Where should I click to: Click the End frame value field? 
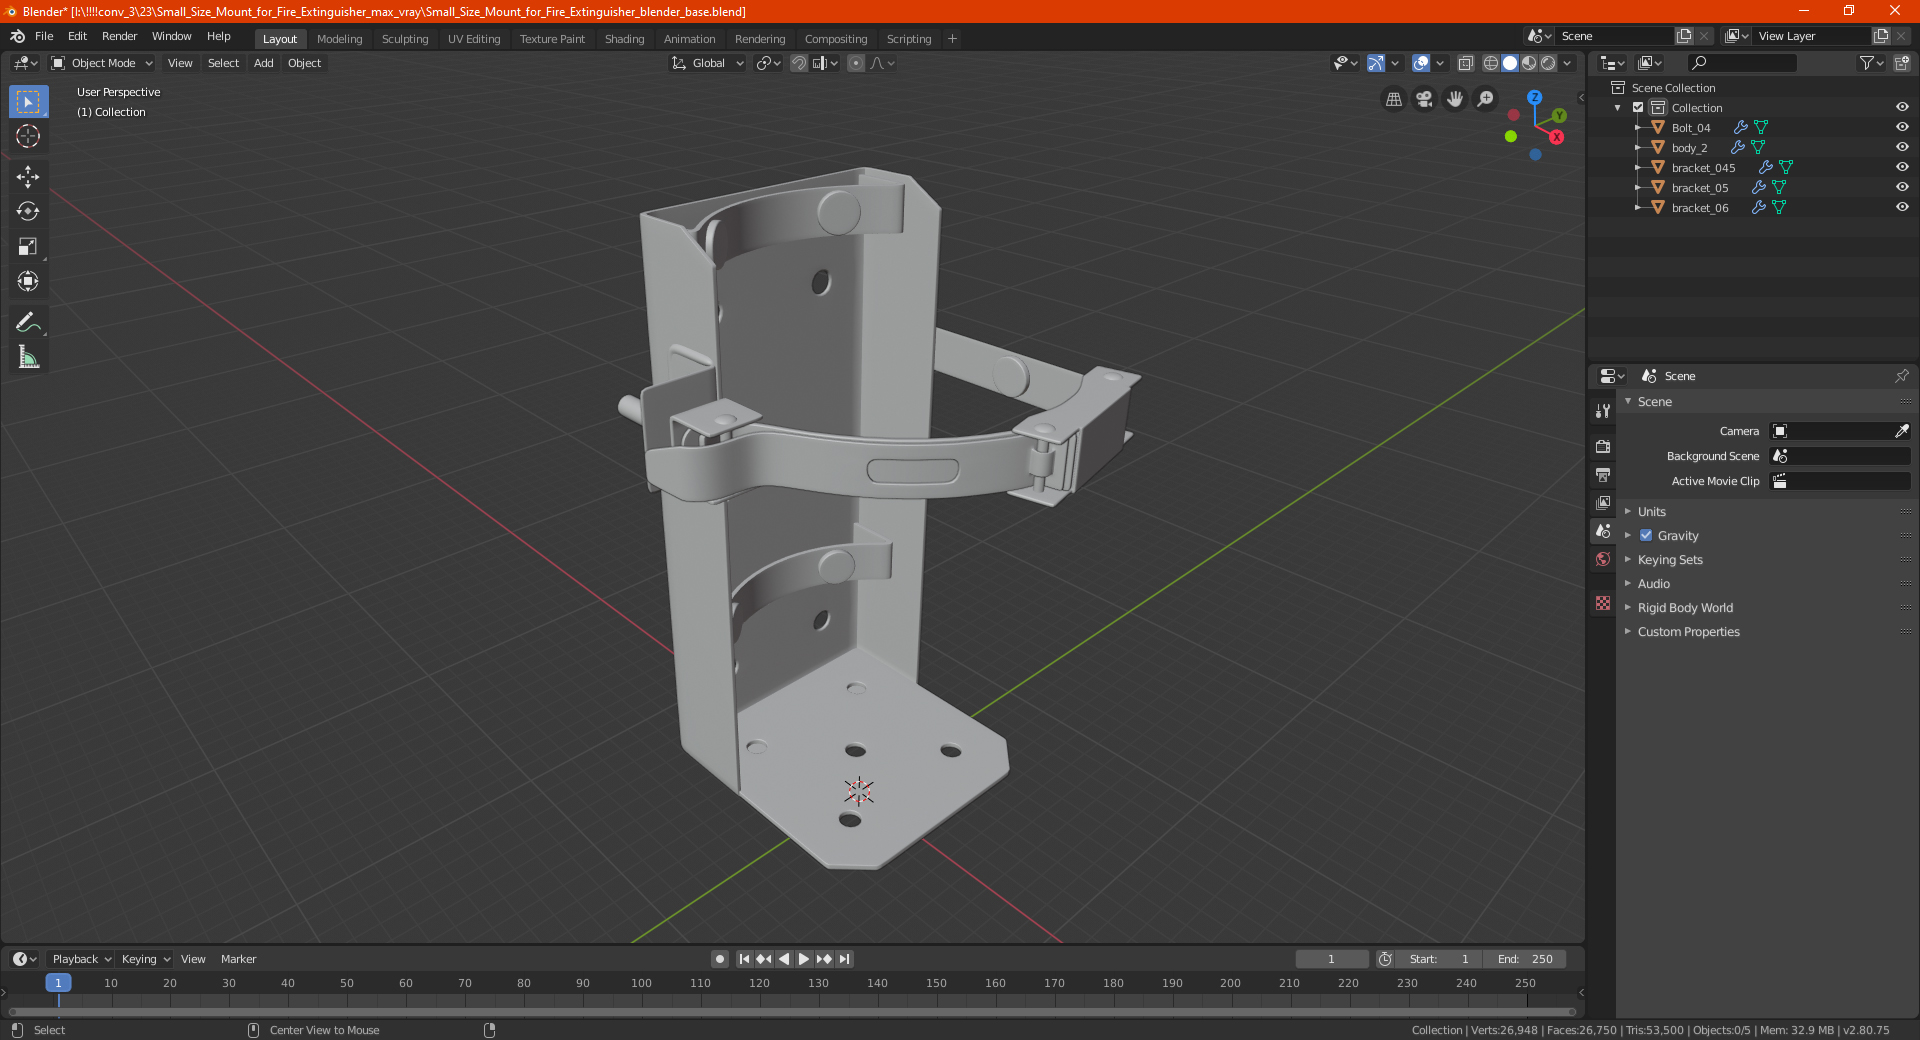1524,959
